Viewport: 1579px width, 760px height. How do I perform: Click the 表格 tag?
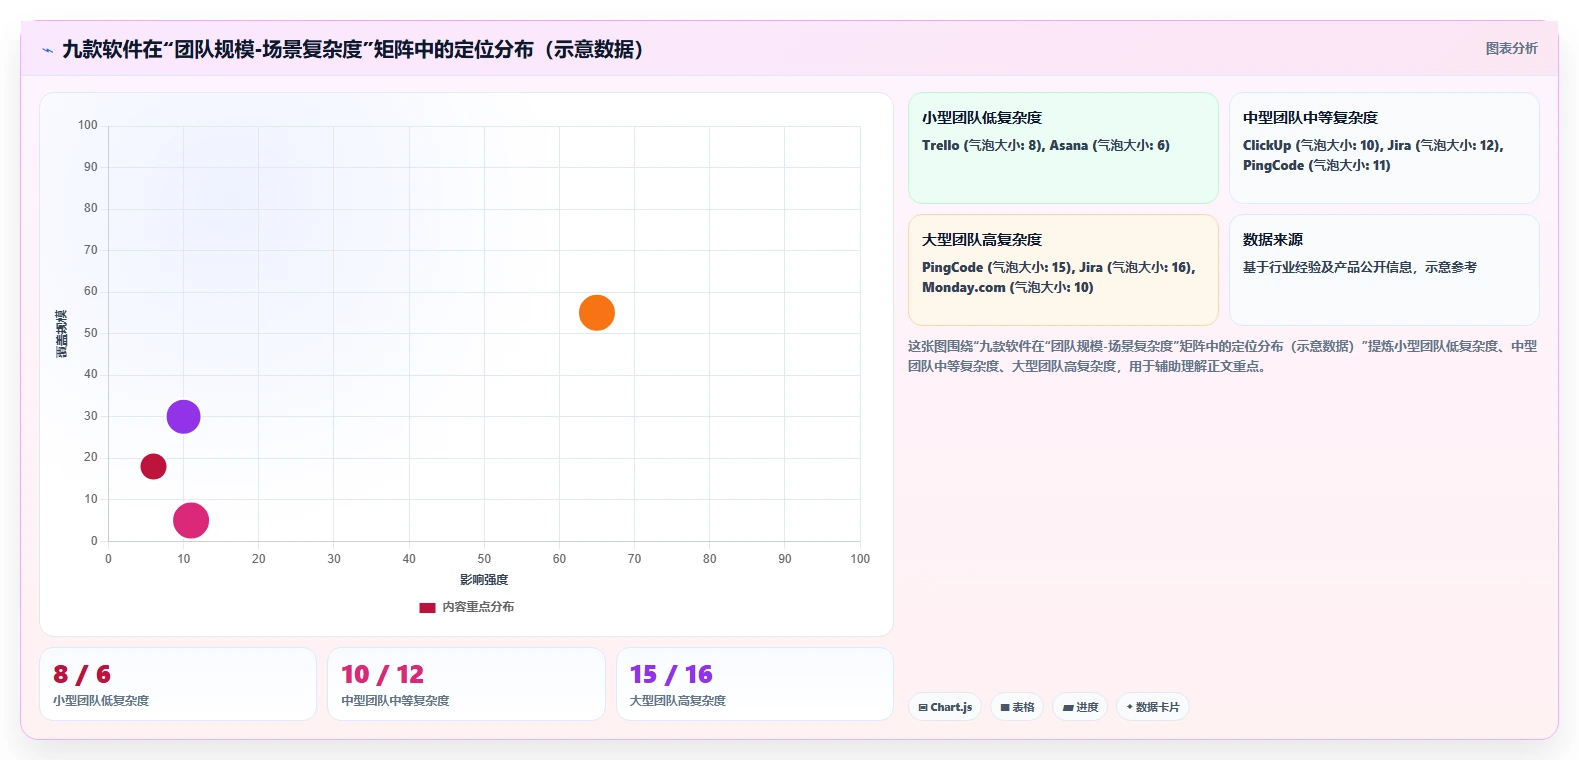click(x=1017, y=707)
